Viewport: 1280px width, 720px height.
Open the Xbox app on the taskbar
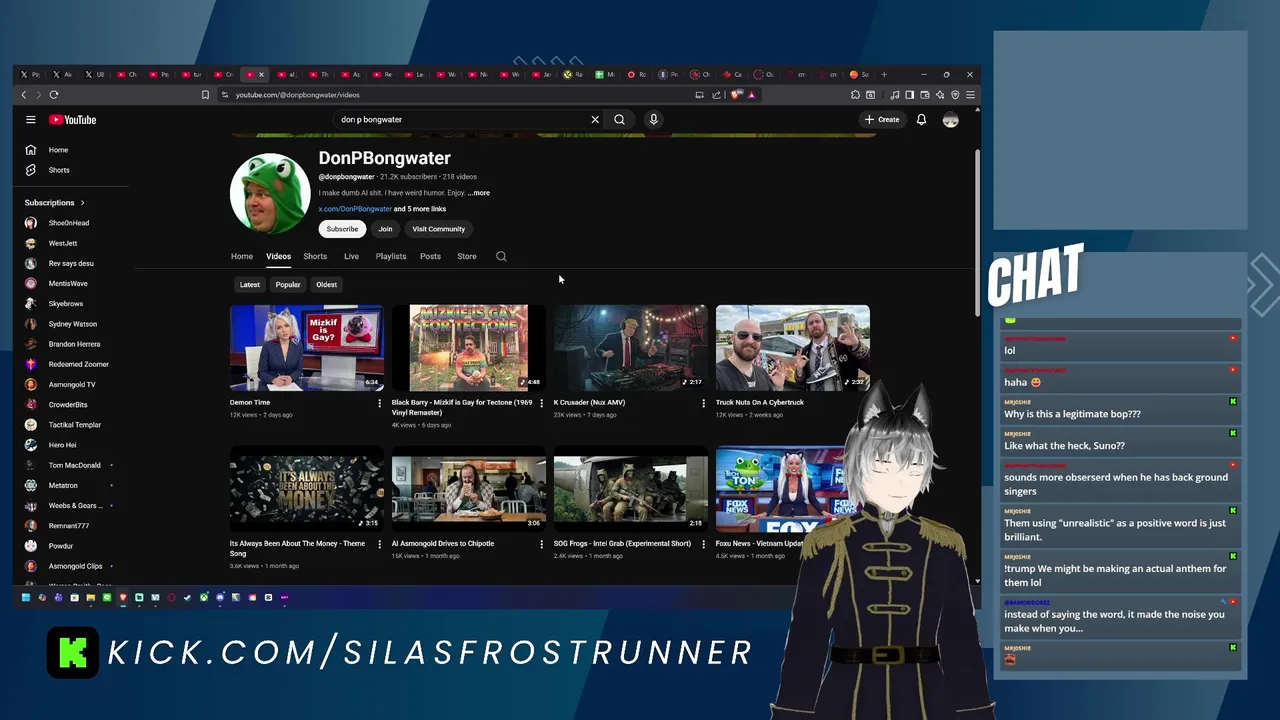click(204, 597)
